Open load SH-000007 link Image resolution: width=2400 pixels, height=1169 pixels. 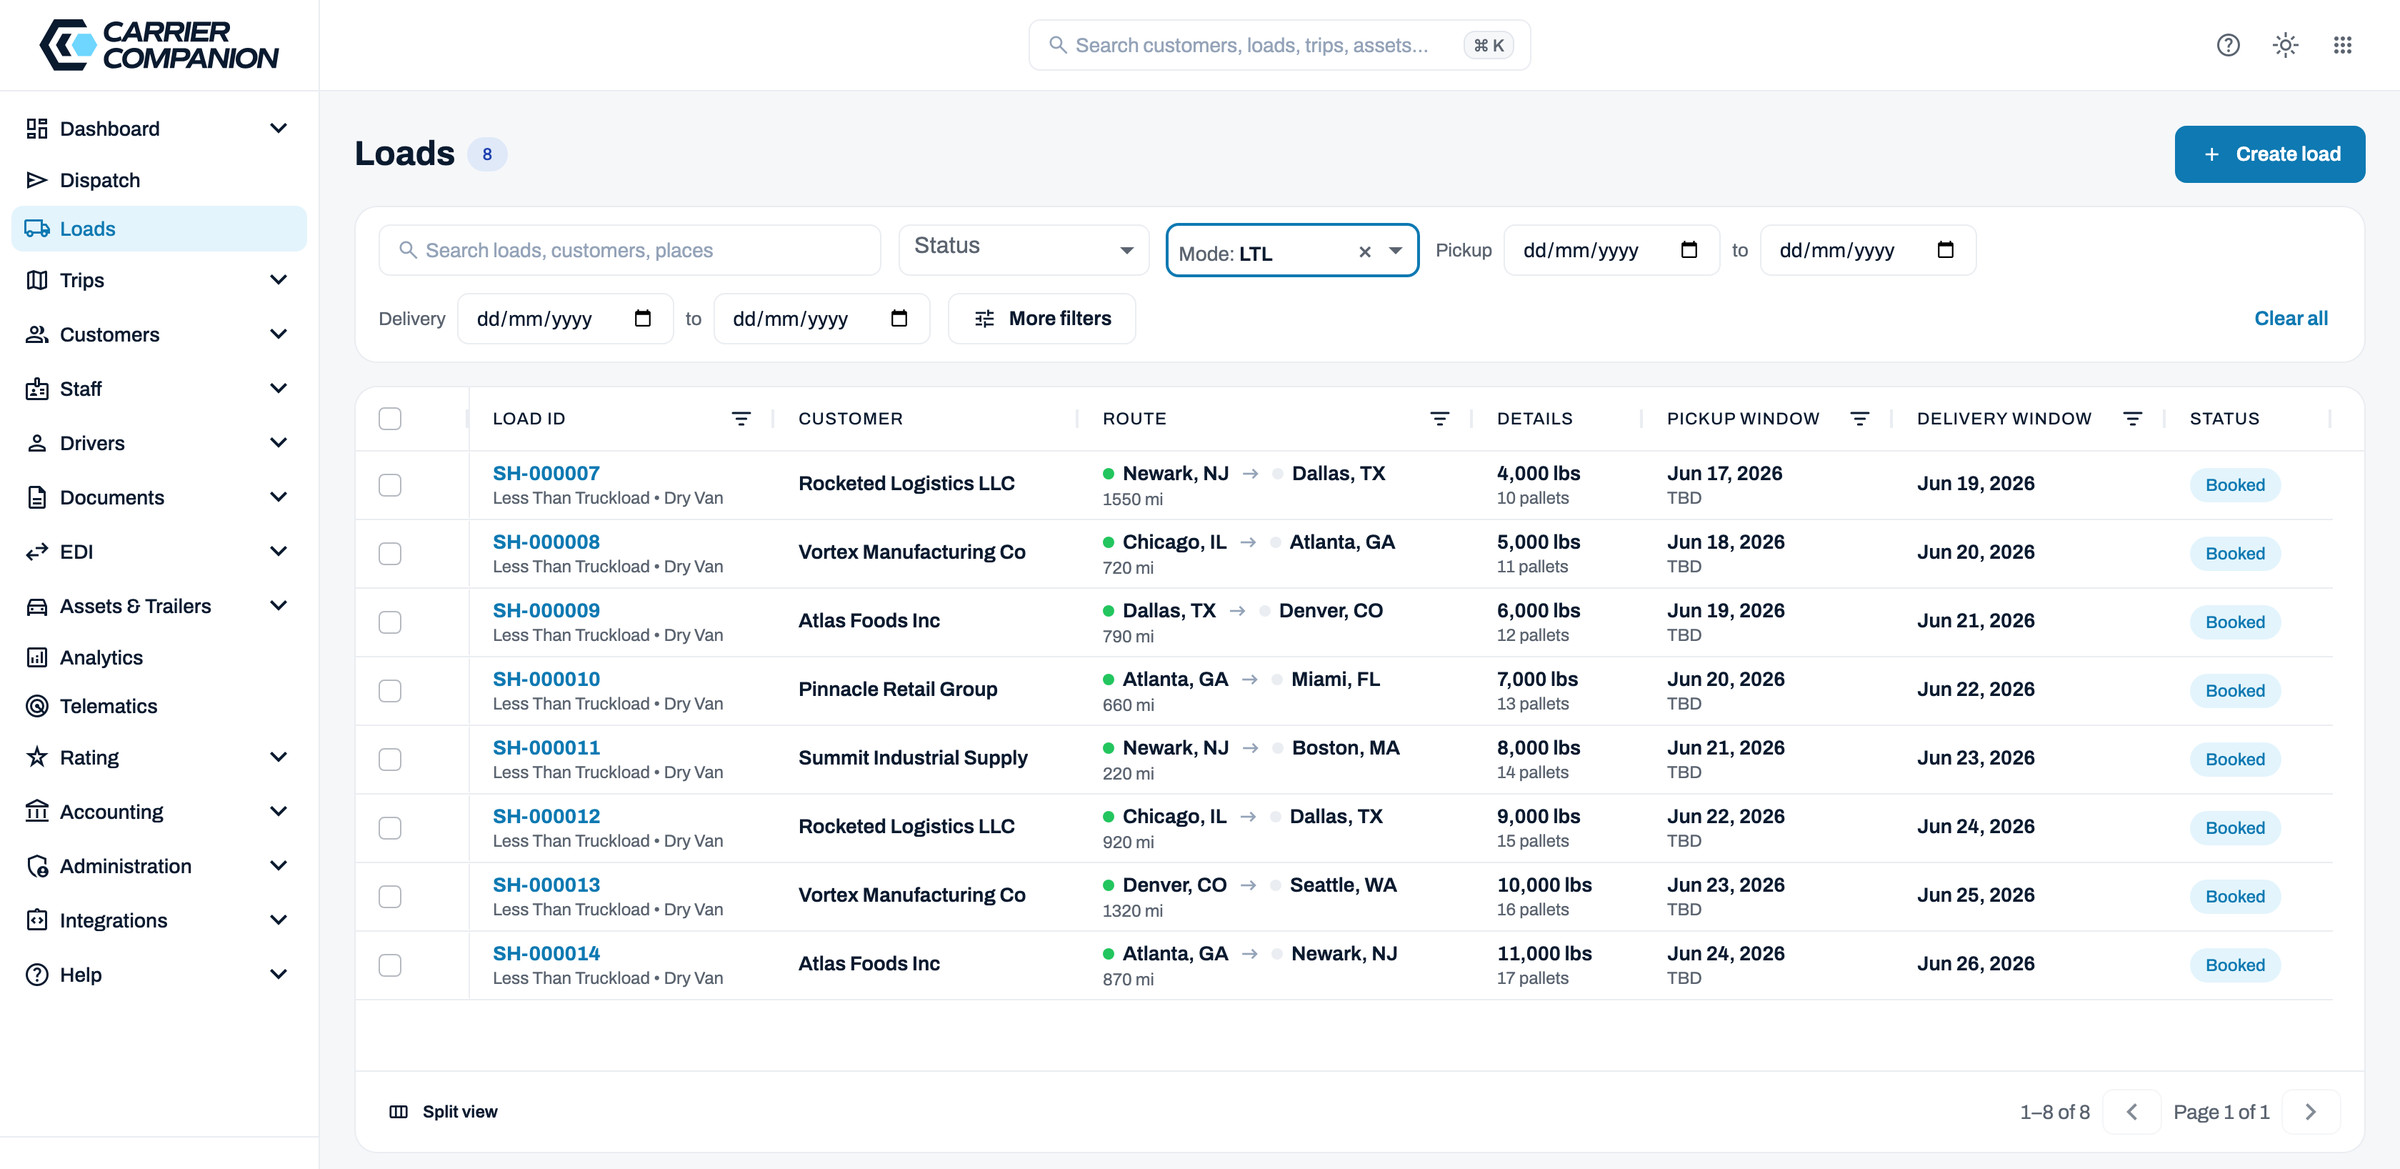click(x=546, y=473)
